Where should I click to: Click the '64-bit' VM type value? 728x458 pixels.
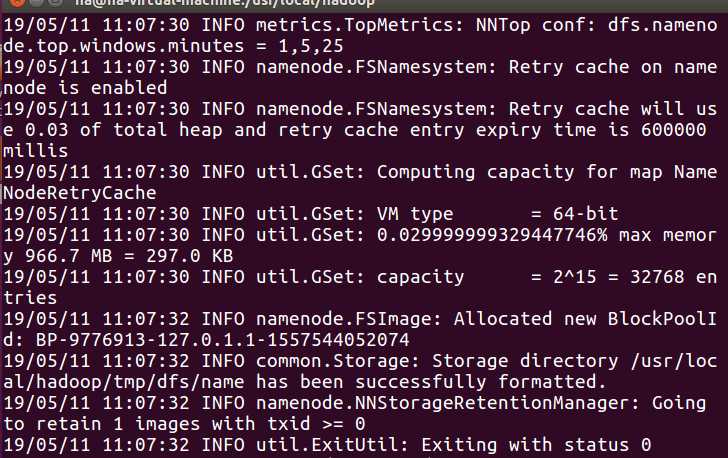[x=585, y=214]
